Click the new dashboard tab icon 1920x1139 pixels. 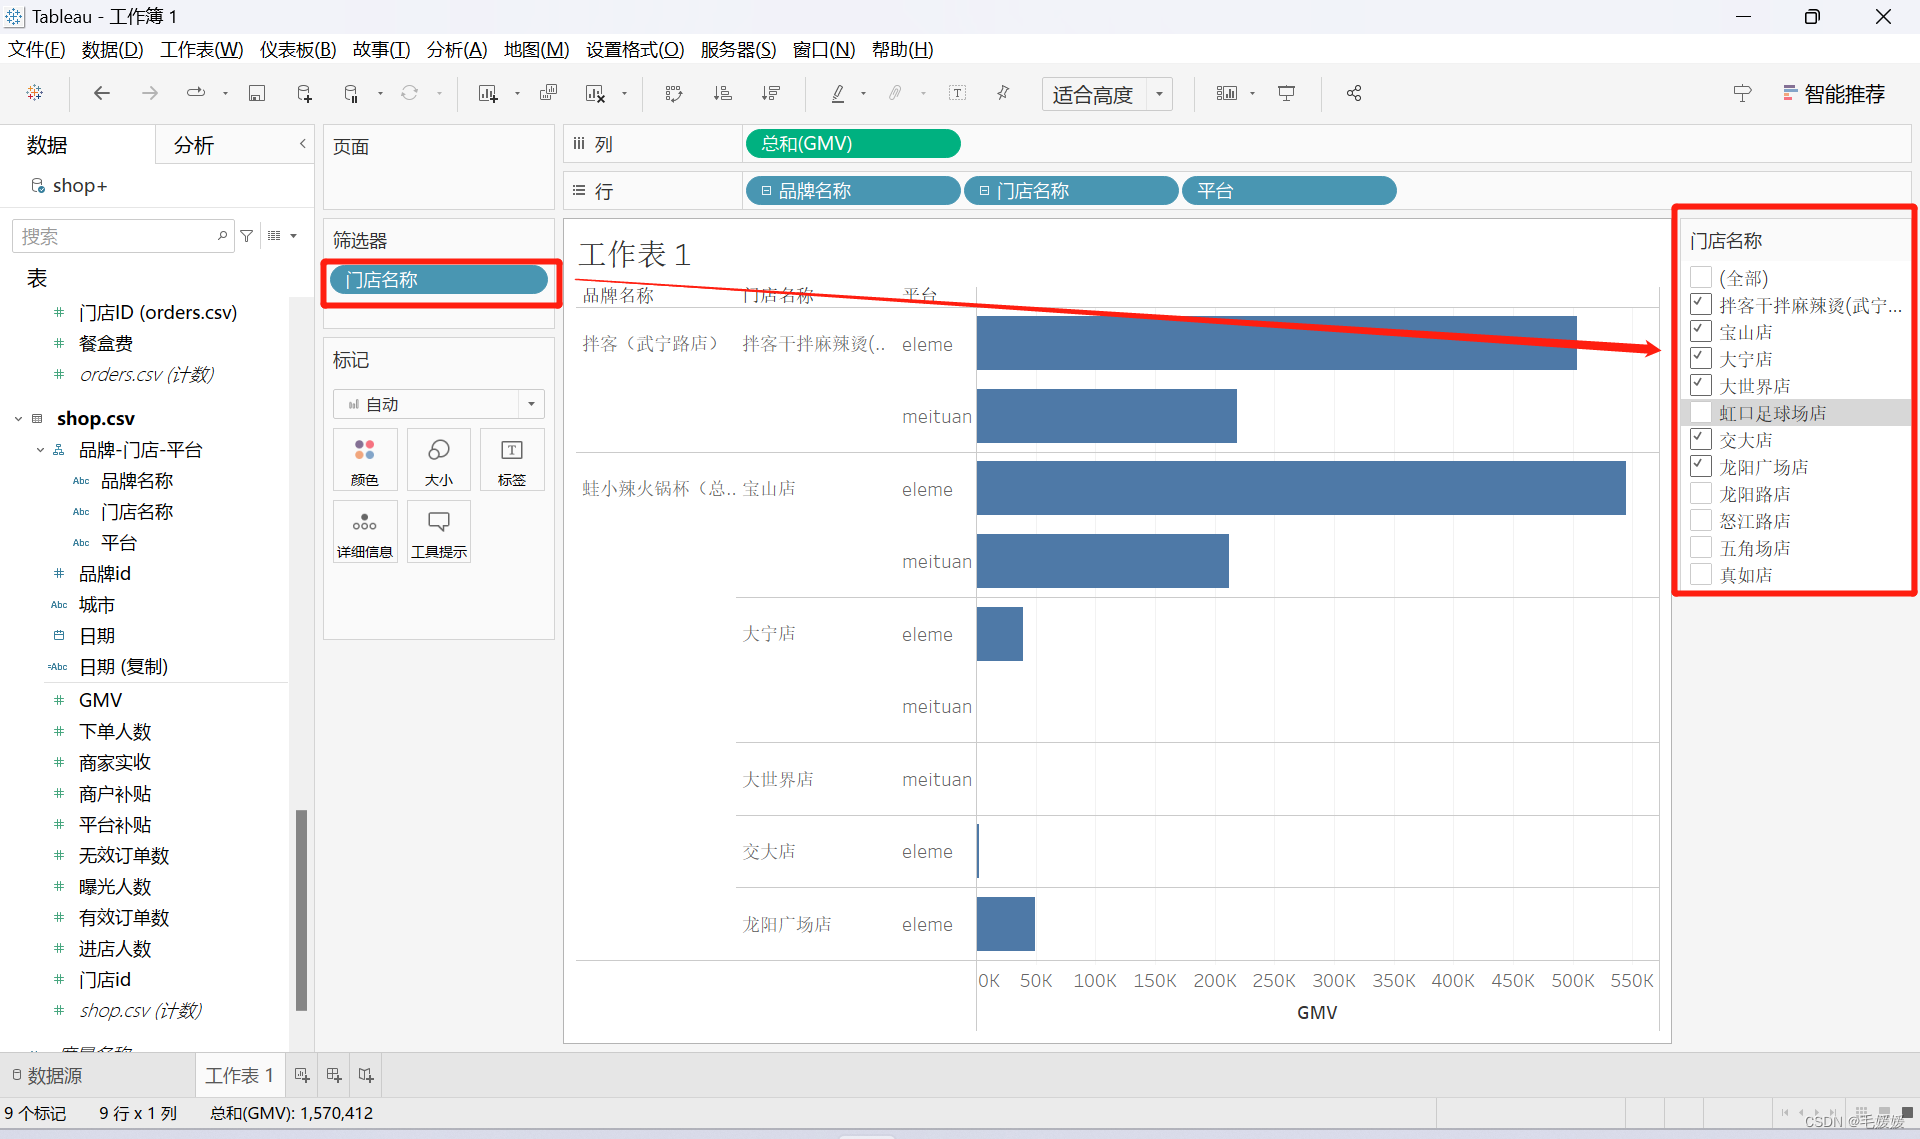click(x=334, y=1075)
